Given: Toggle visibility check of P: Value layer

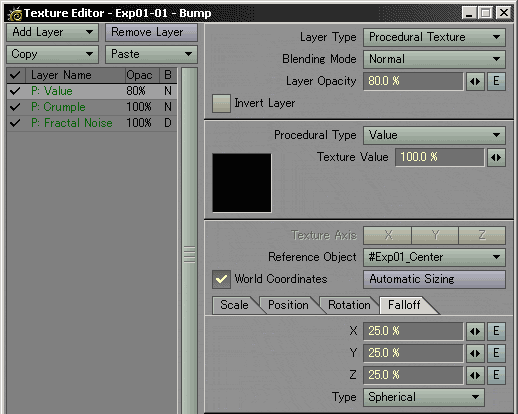Looking at the screenshot, I should tap(15, 91).
